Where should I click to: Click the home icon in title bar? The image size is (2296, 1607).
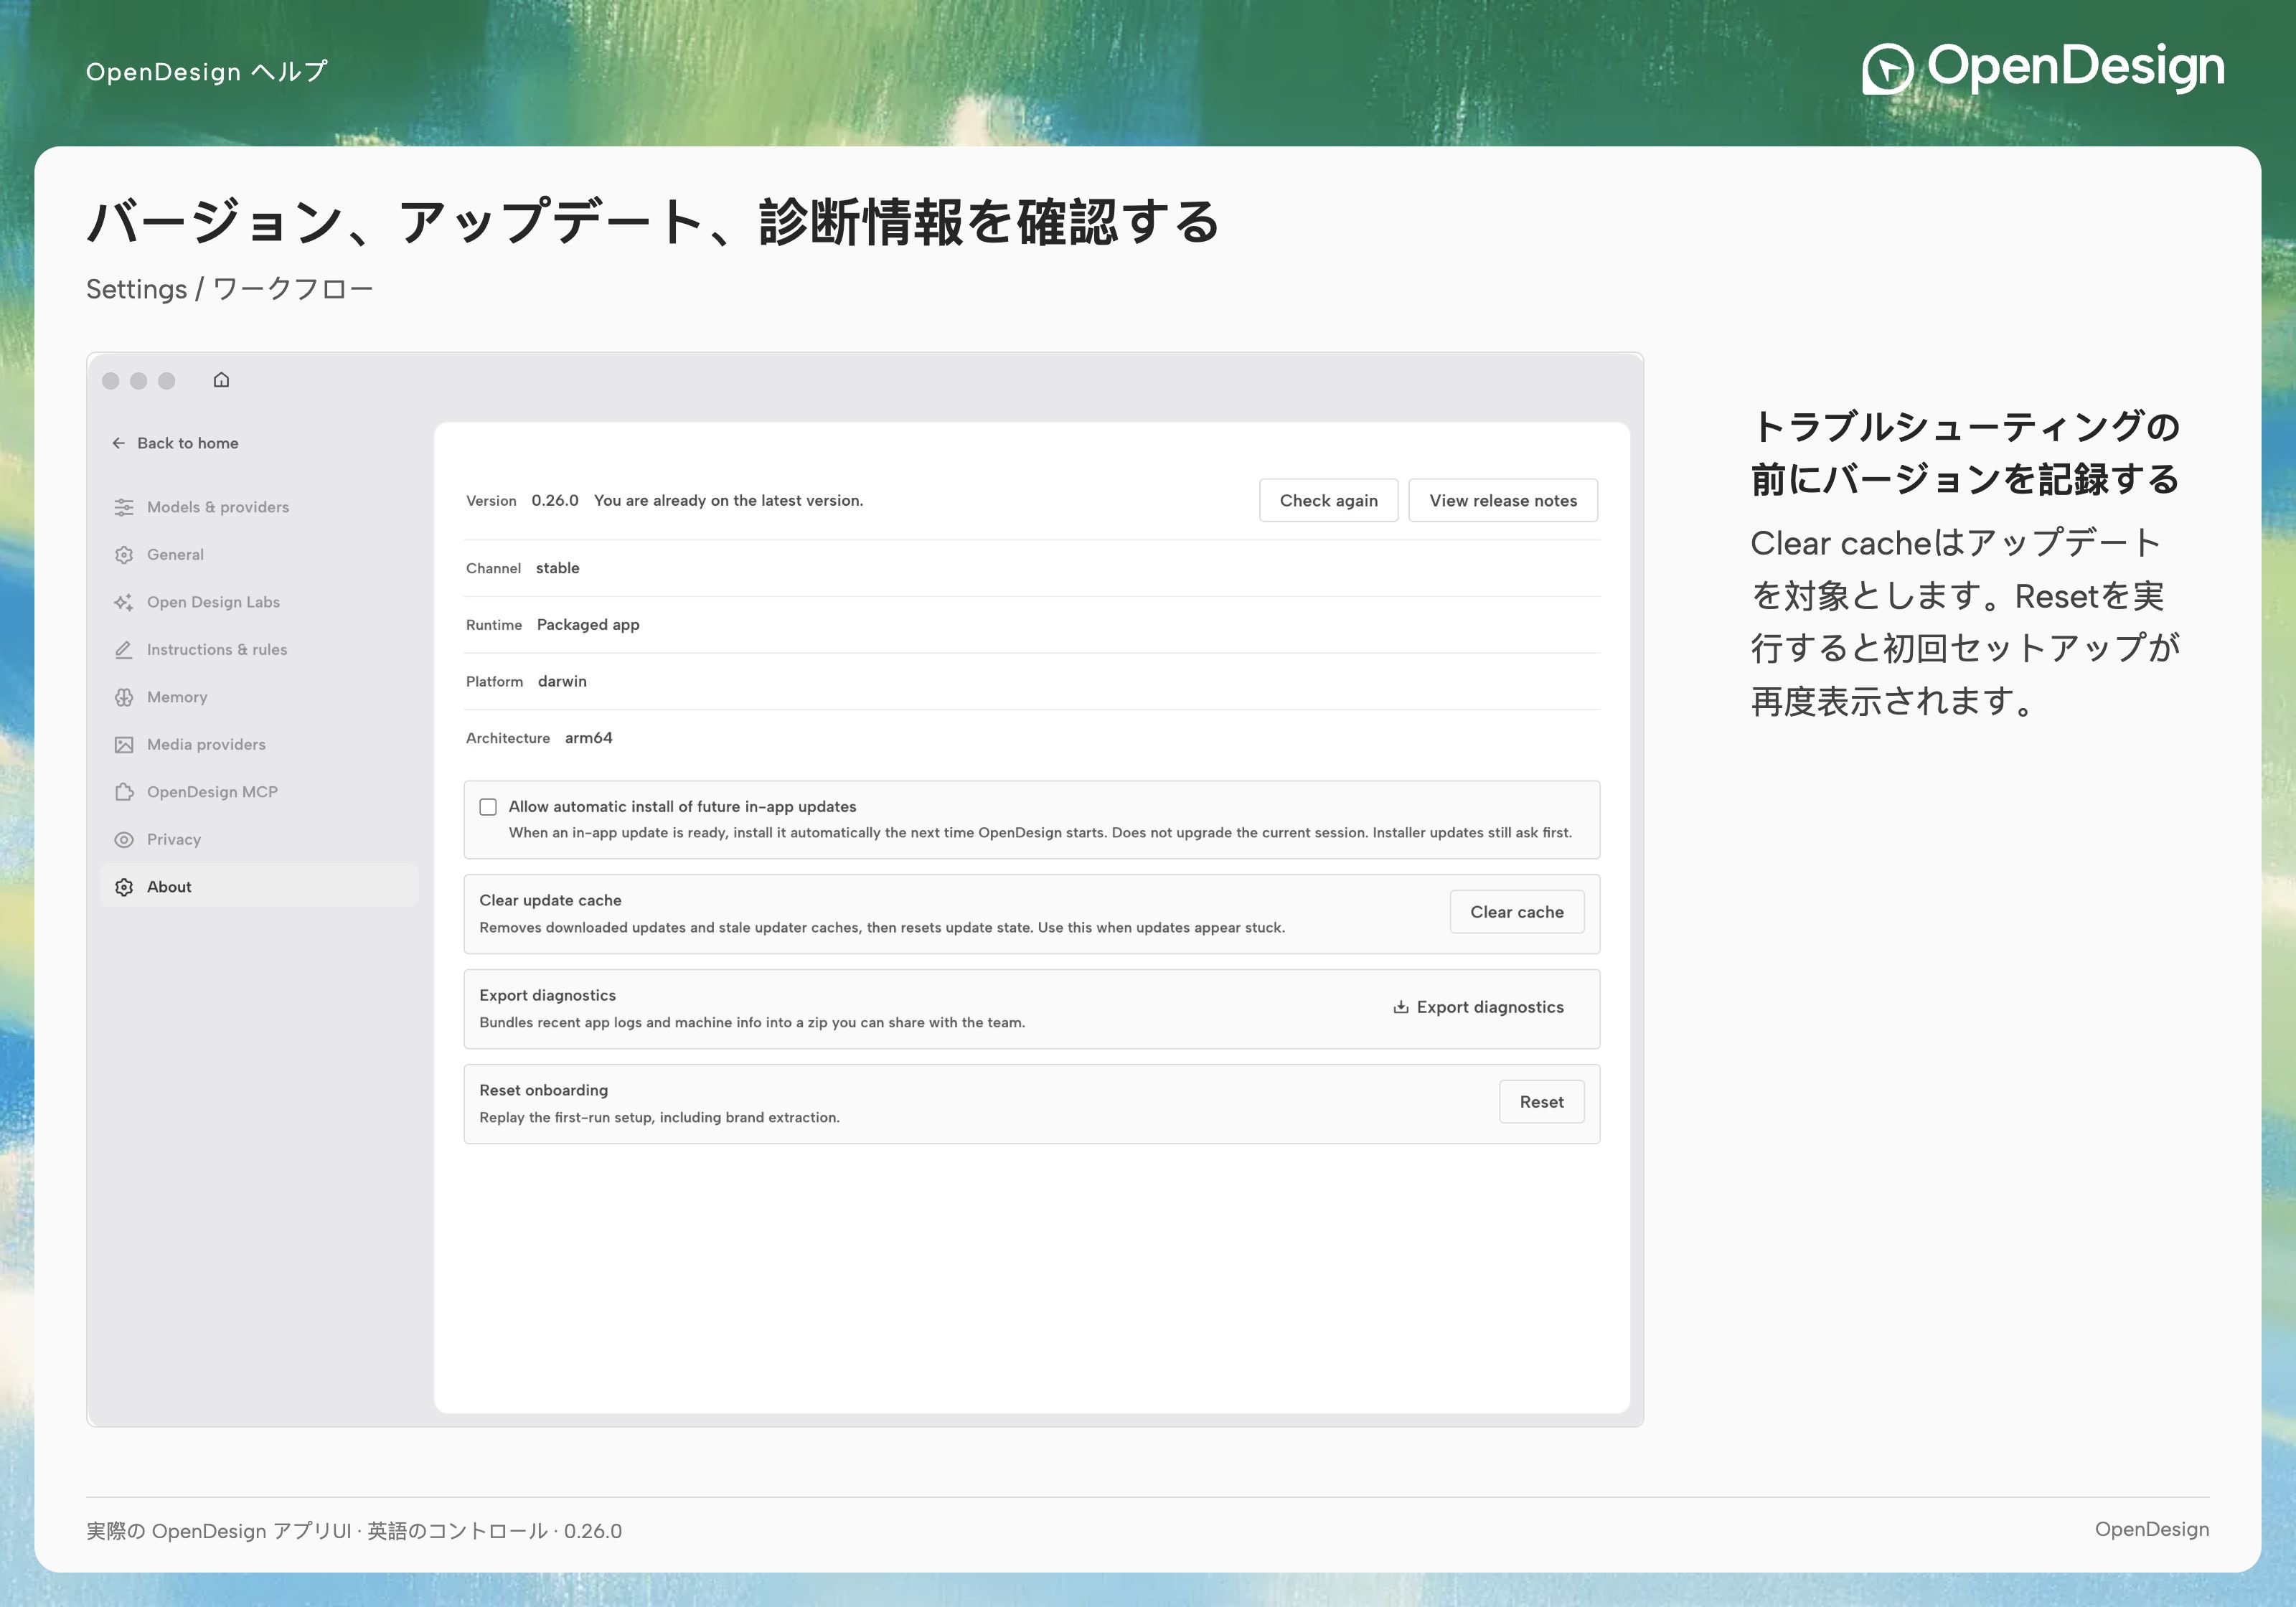tap(221, 380)
